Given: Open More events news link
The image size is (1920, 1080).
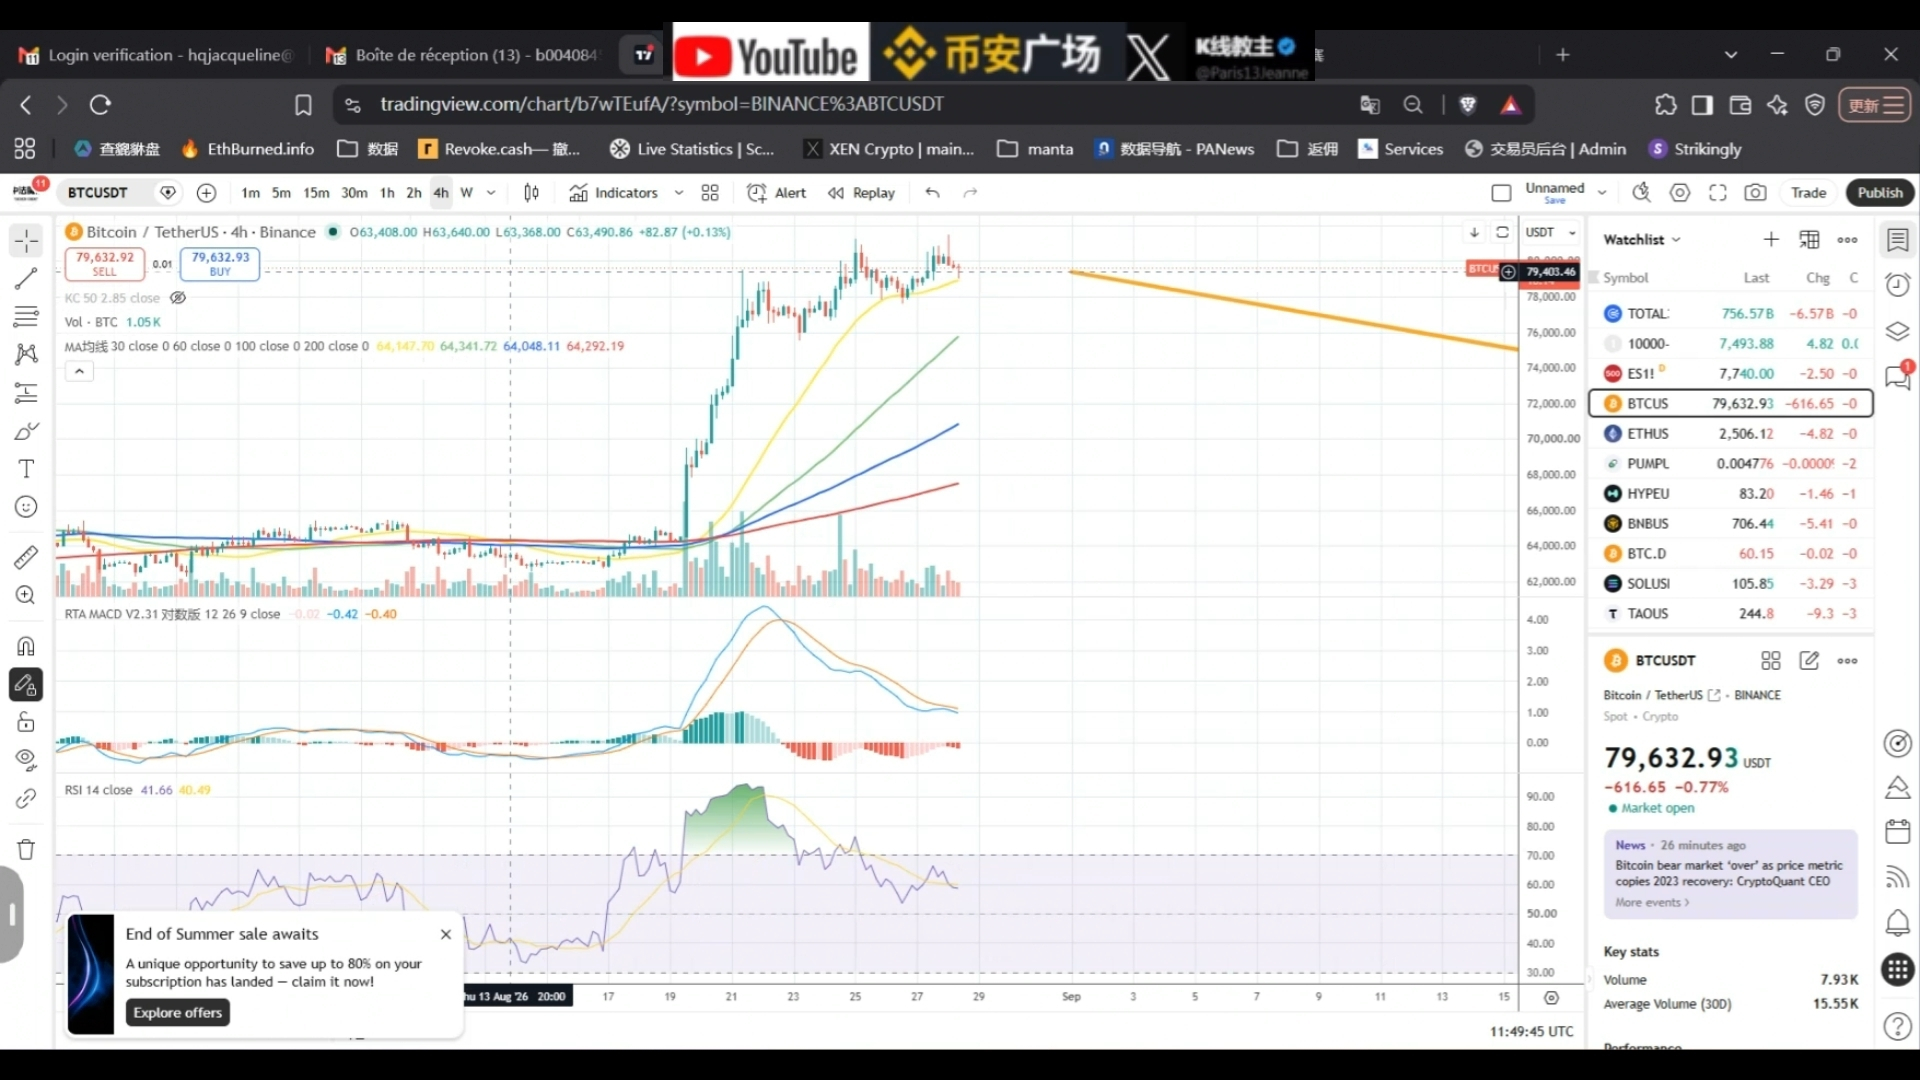Looking at the screenshot, I should [1652, 903].
